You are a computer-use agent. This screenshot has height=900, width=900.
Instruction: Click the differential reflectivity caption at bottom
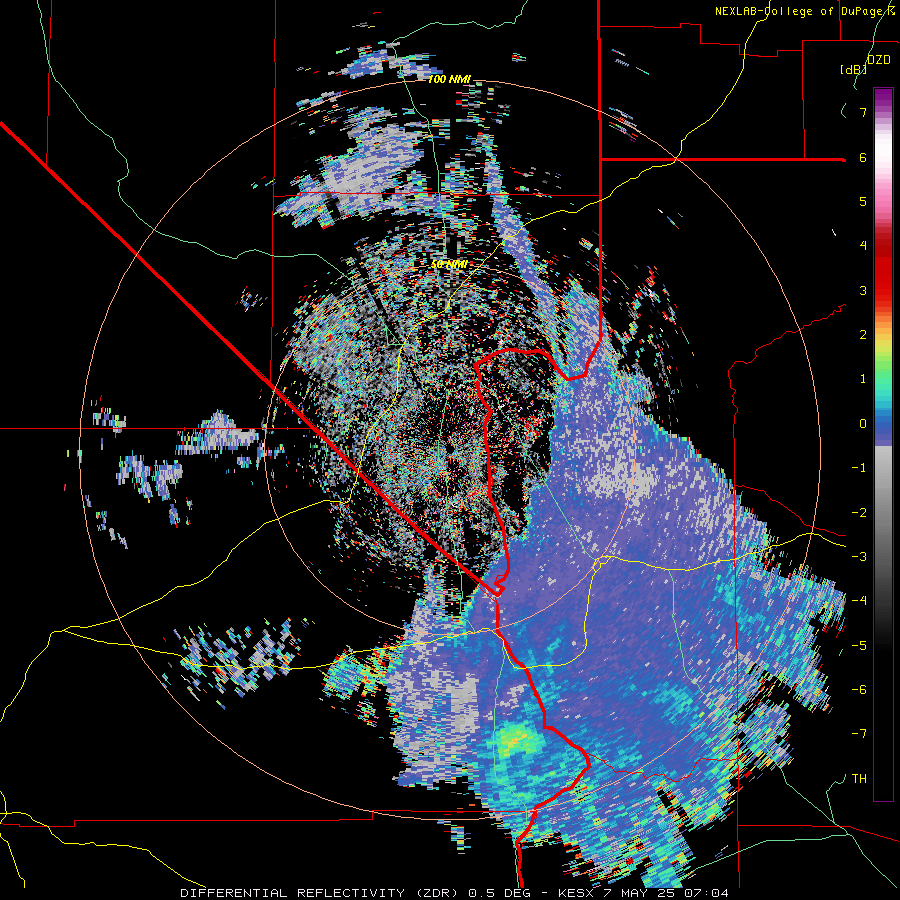[x=454, y=893]
